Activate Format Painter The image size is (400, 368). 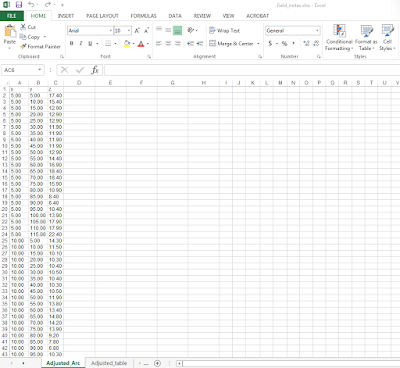tap(40, 46)
